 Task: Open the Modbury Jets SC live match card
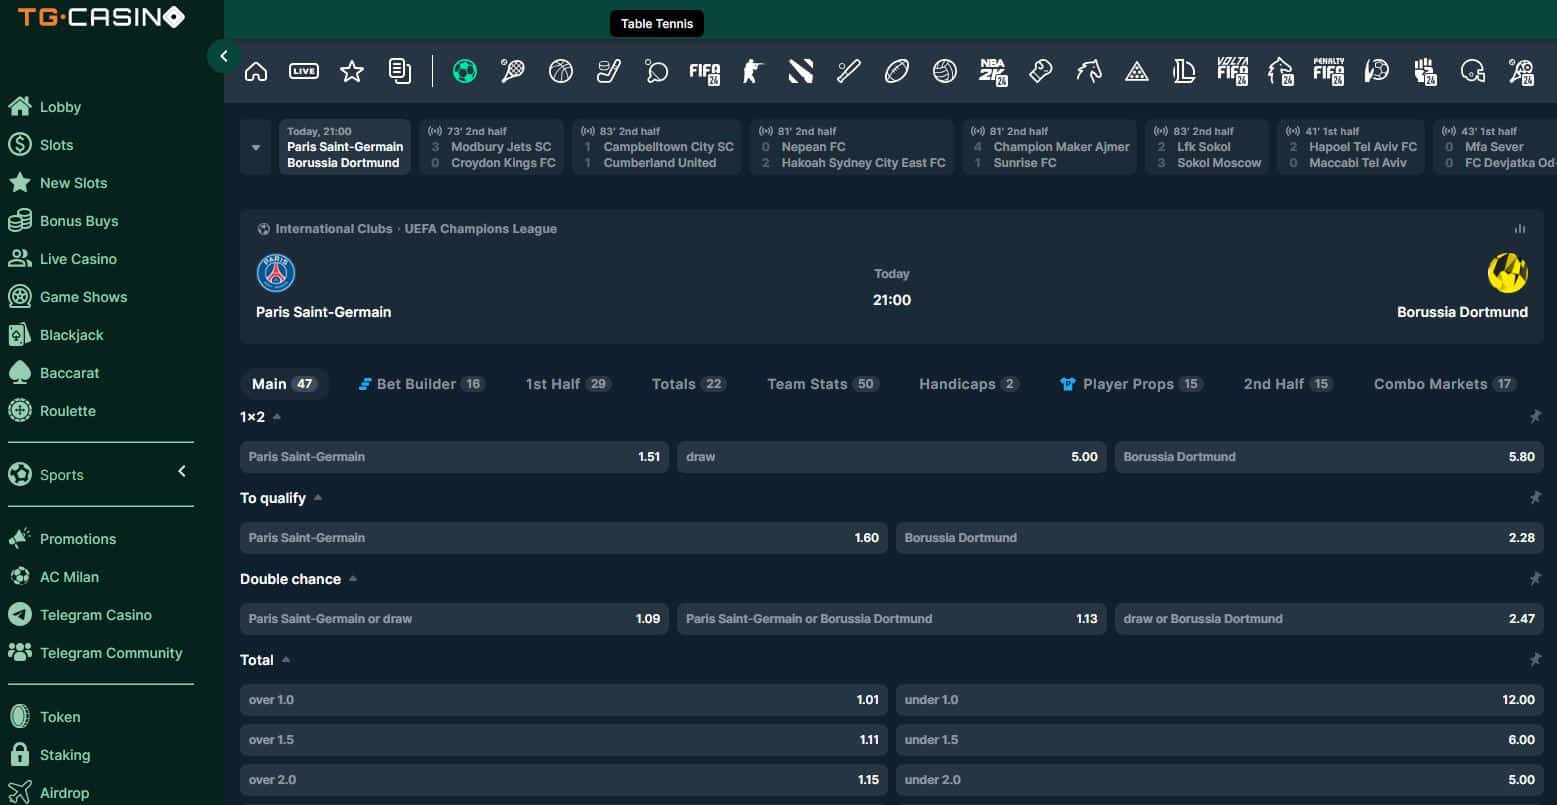point(491,147)
